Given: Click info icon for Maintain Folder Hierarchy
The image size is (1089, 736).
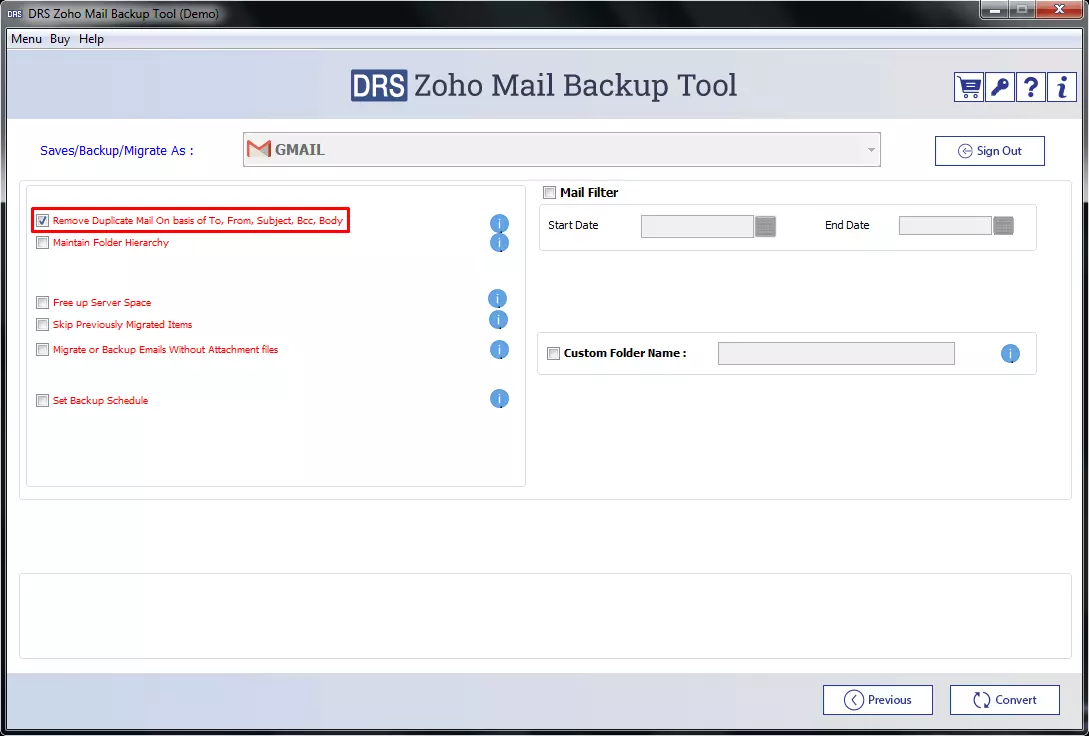Looking at the screenshot, I should (x=499, y=242).
